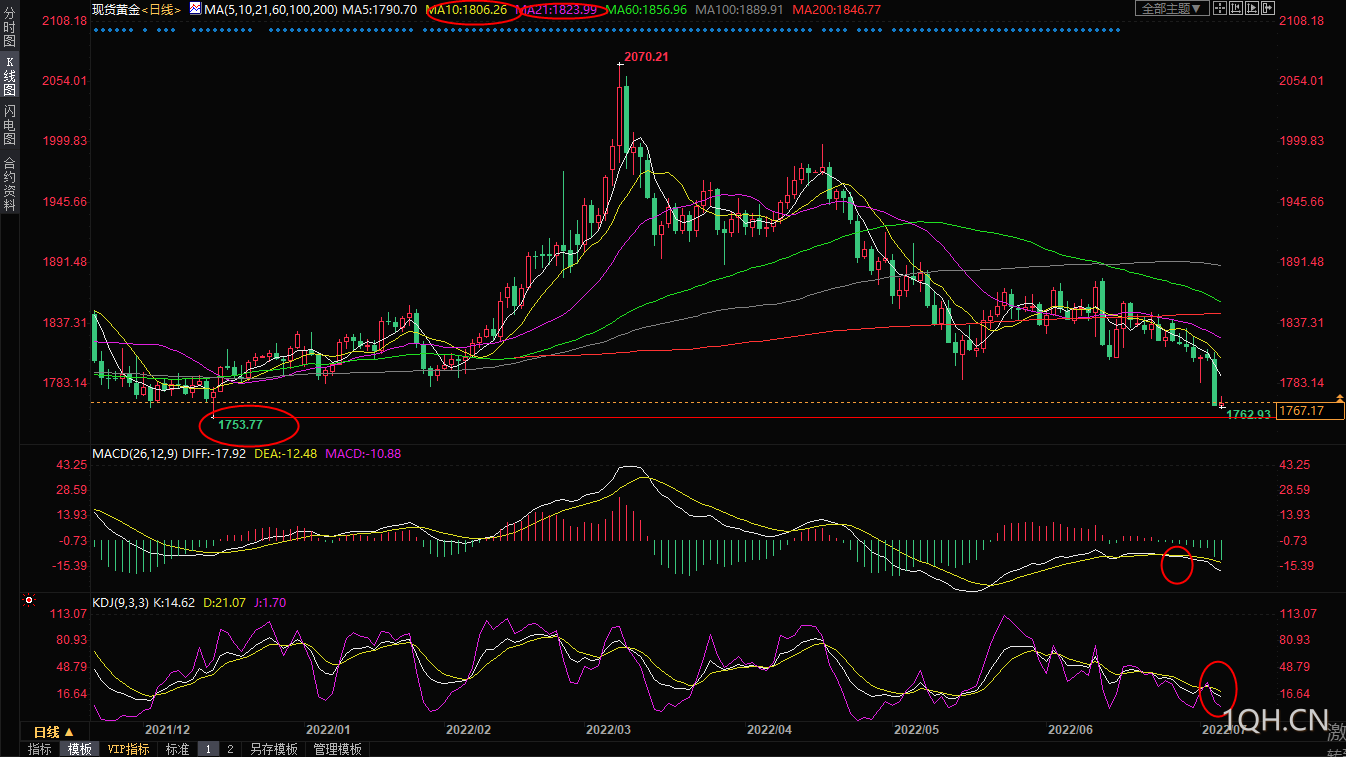The height and width of the screenshot is (757, 1346).
Task: Click the D:21.07 value
Action: pyautogui.click(x=224, y=603)
